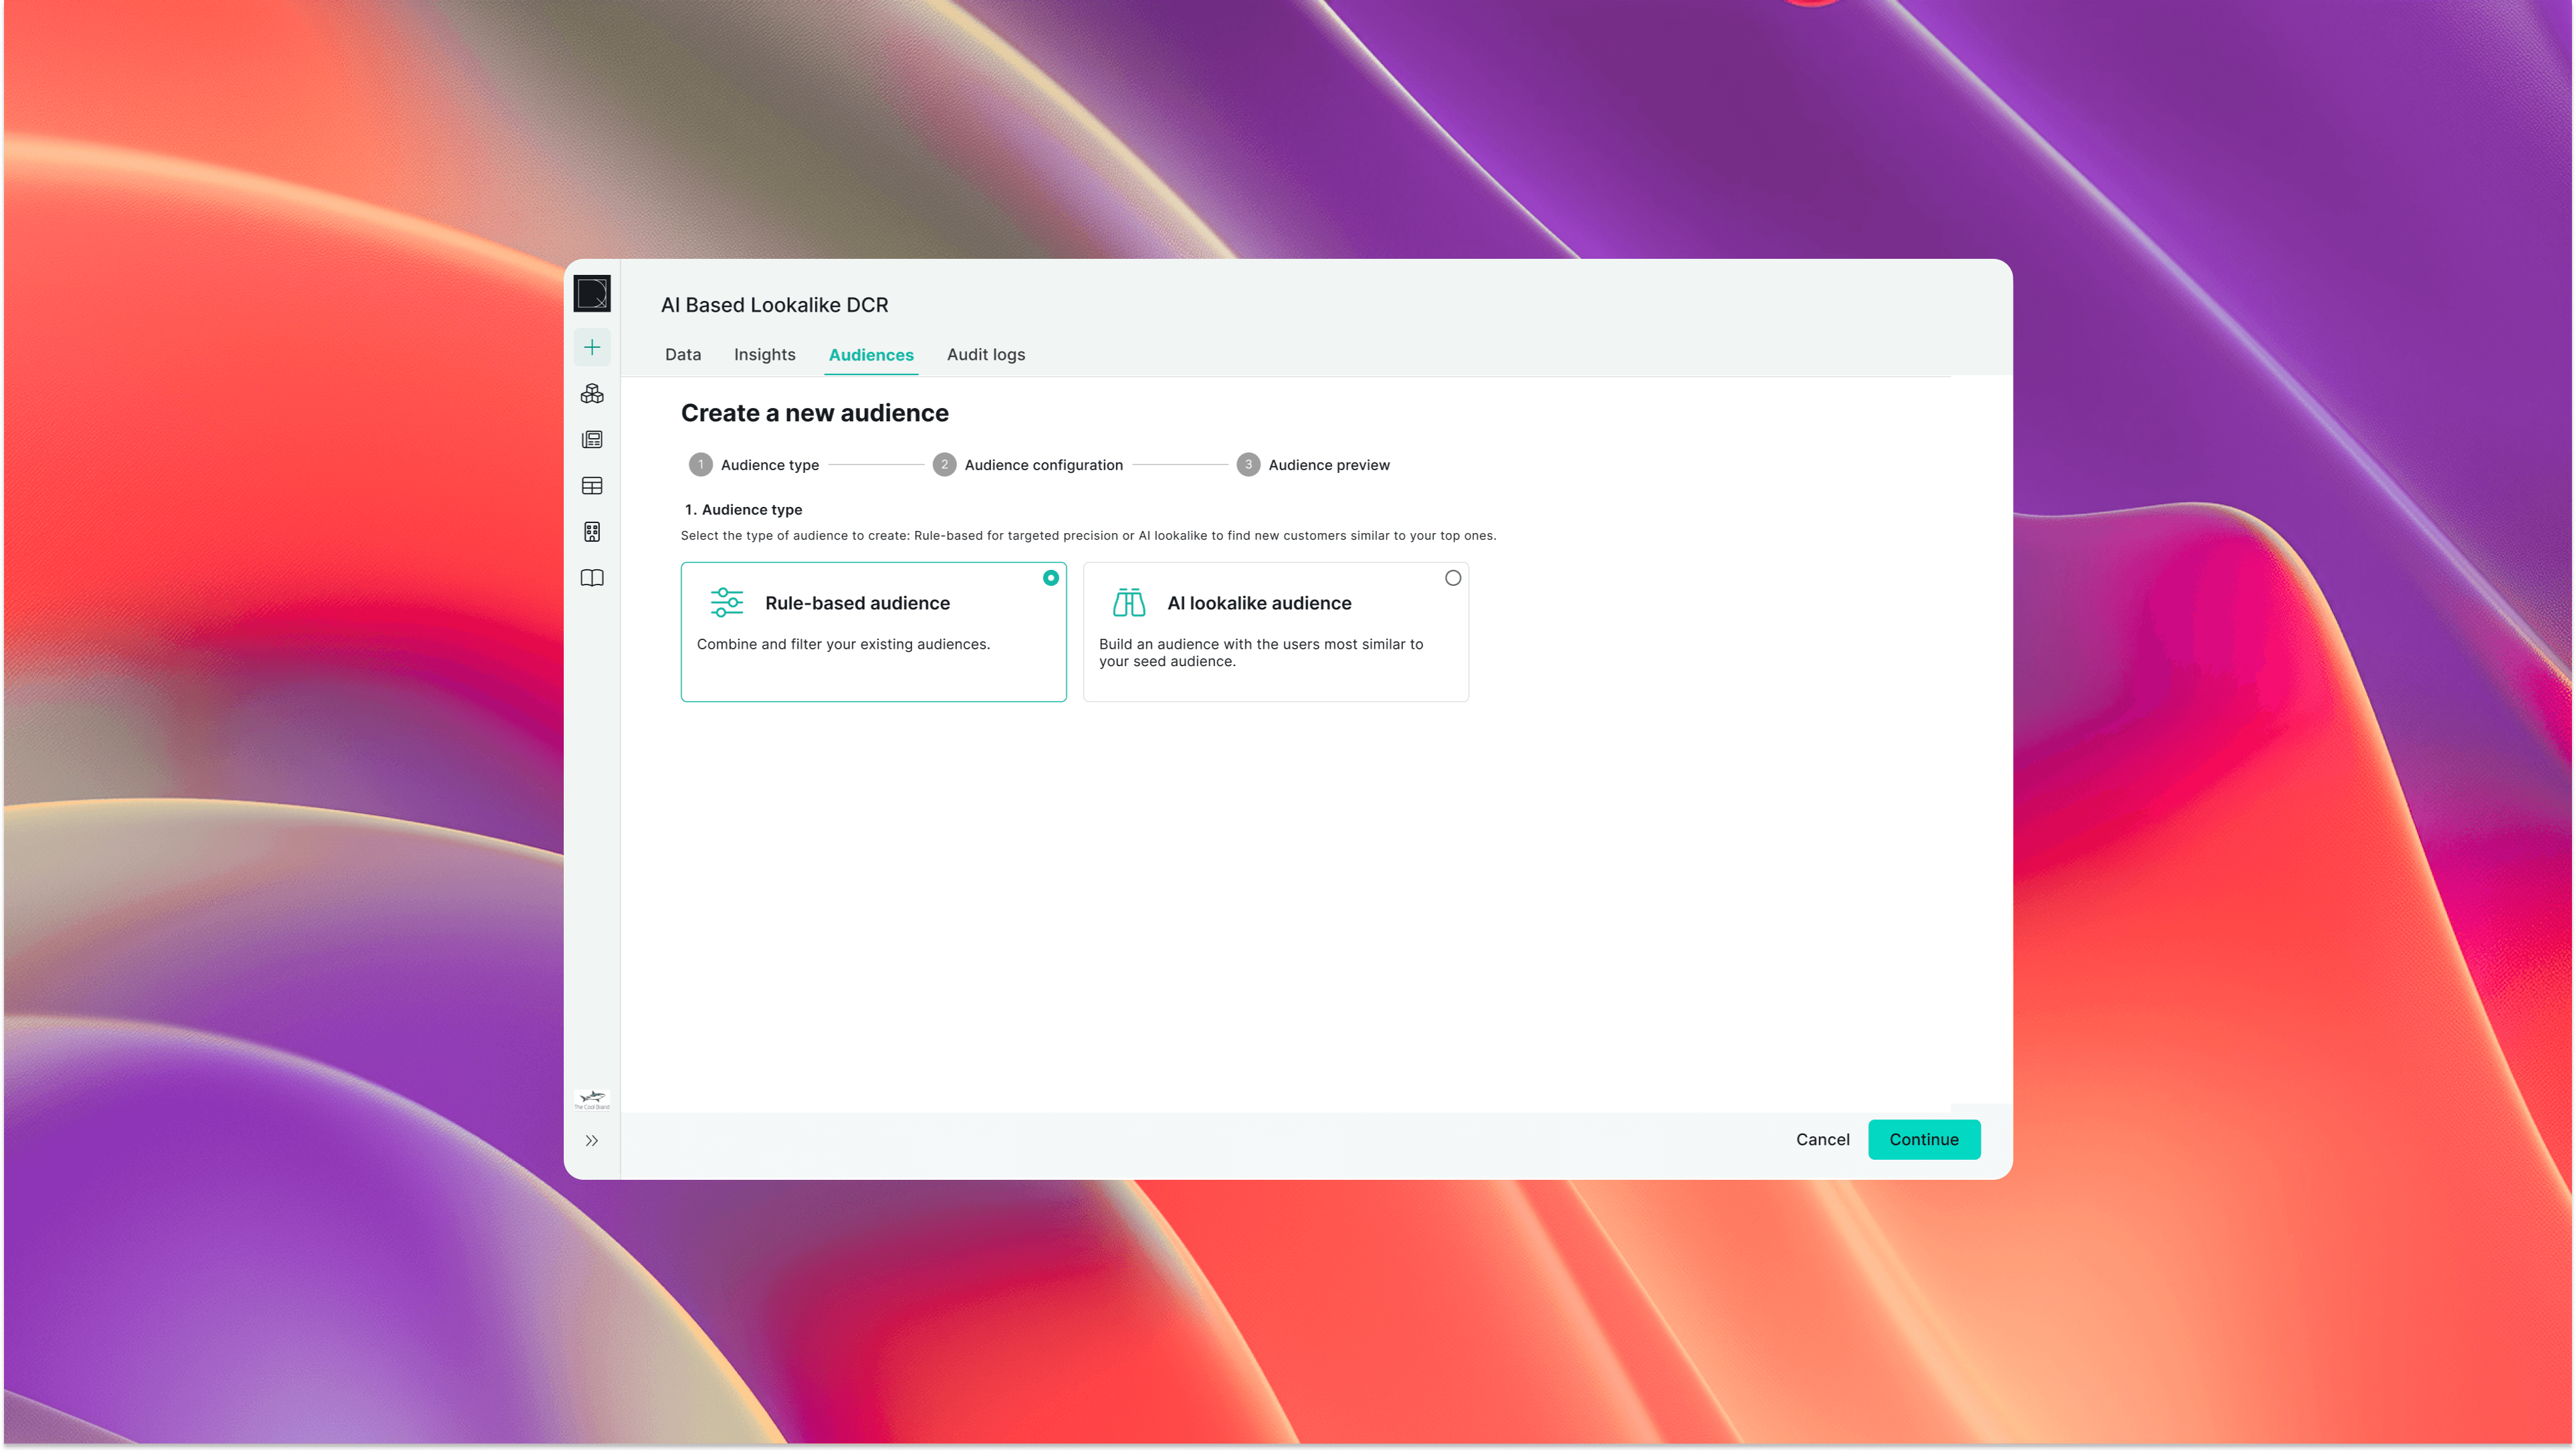Click the shark brand avatar in sidebar

coord(592,1099)
